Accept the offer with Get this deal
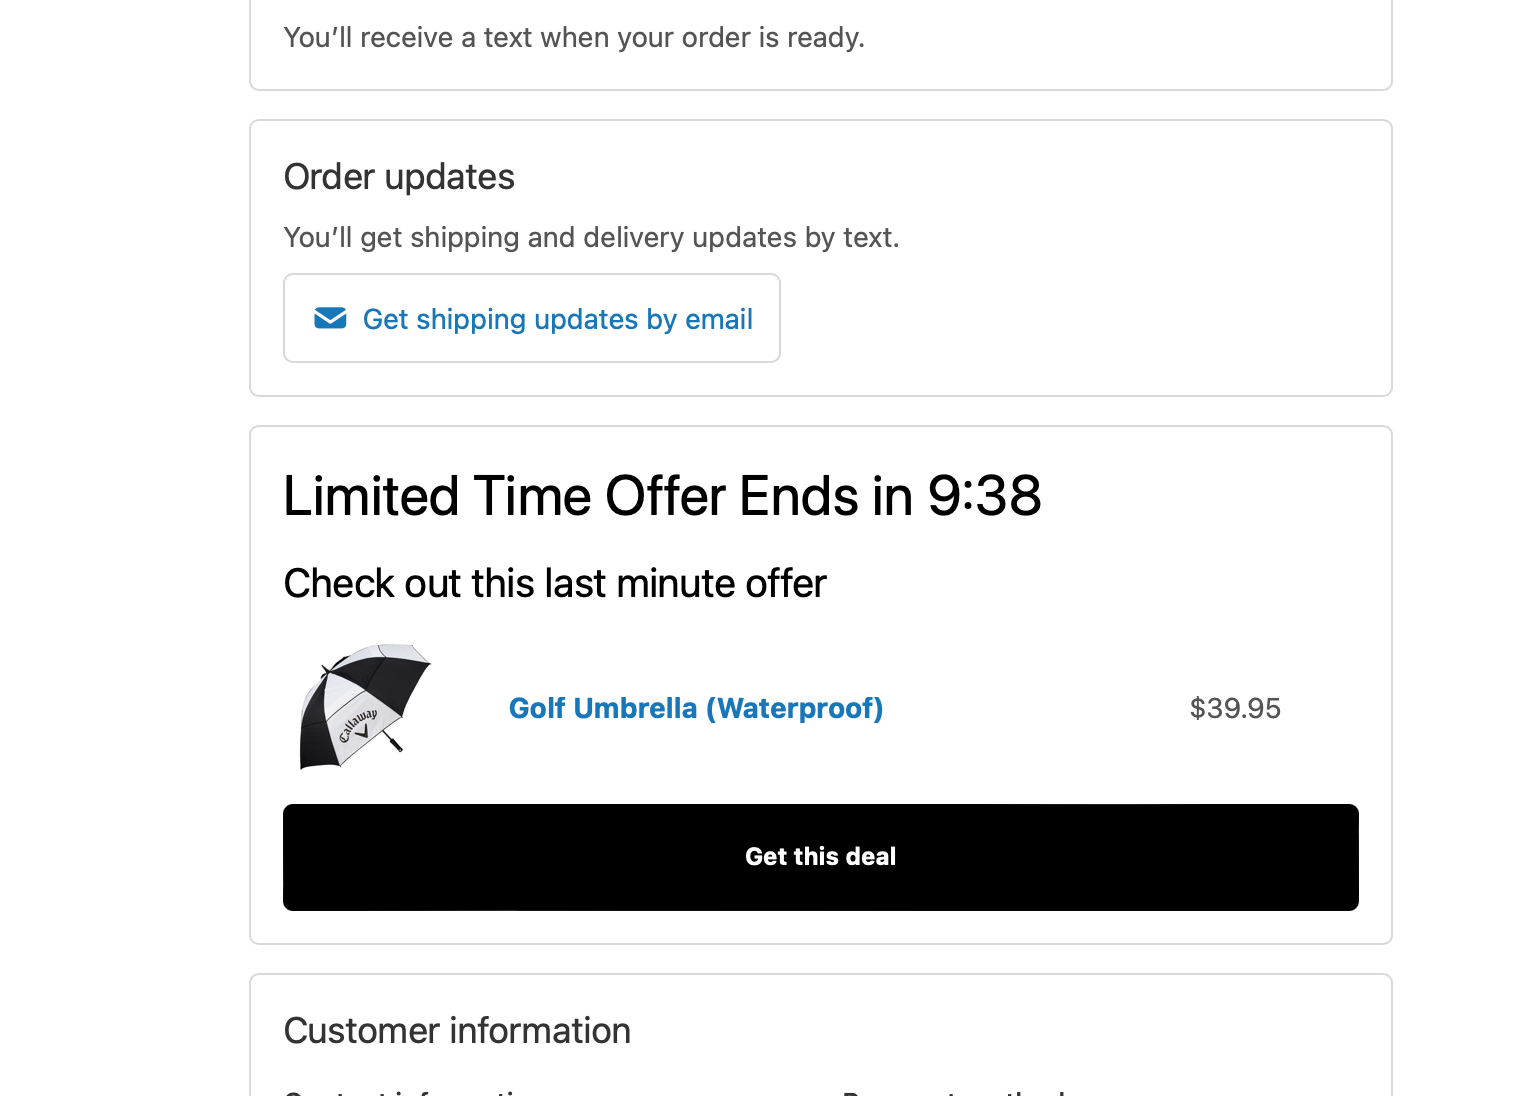The height and width of the screenshot is (1096, 1516). tap(821, 857)
